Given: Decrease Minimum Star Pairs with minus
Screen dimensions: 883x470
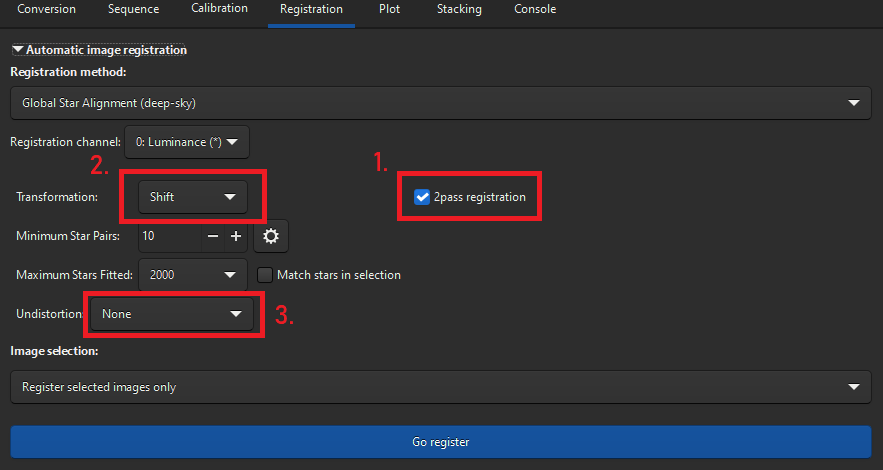Looking at the screenshot, I should (213, 236).
